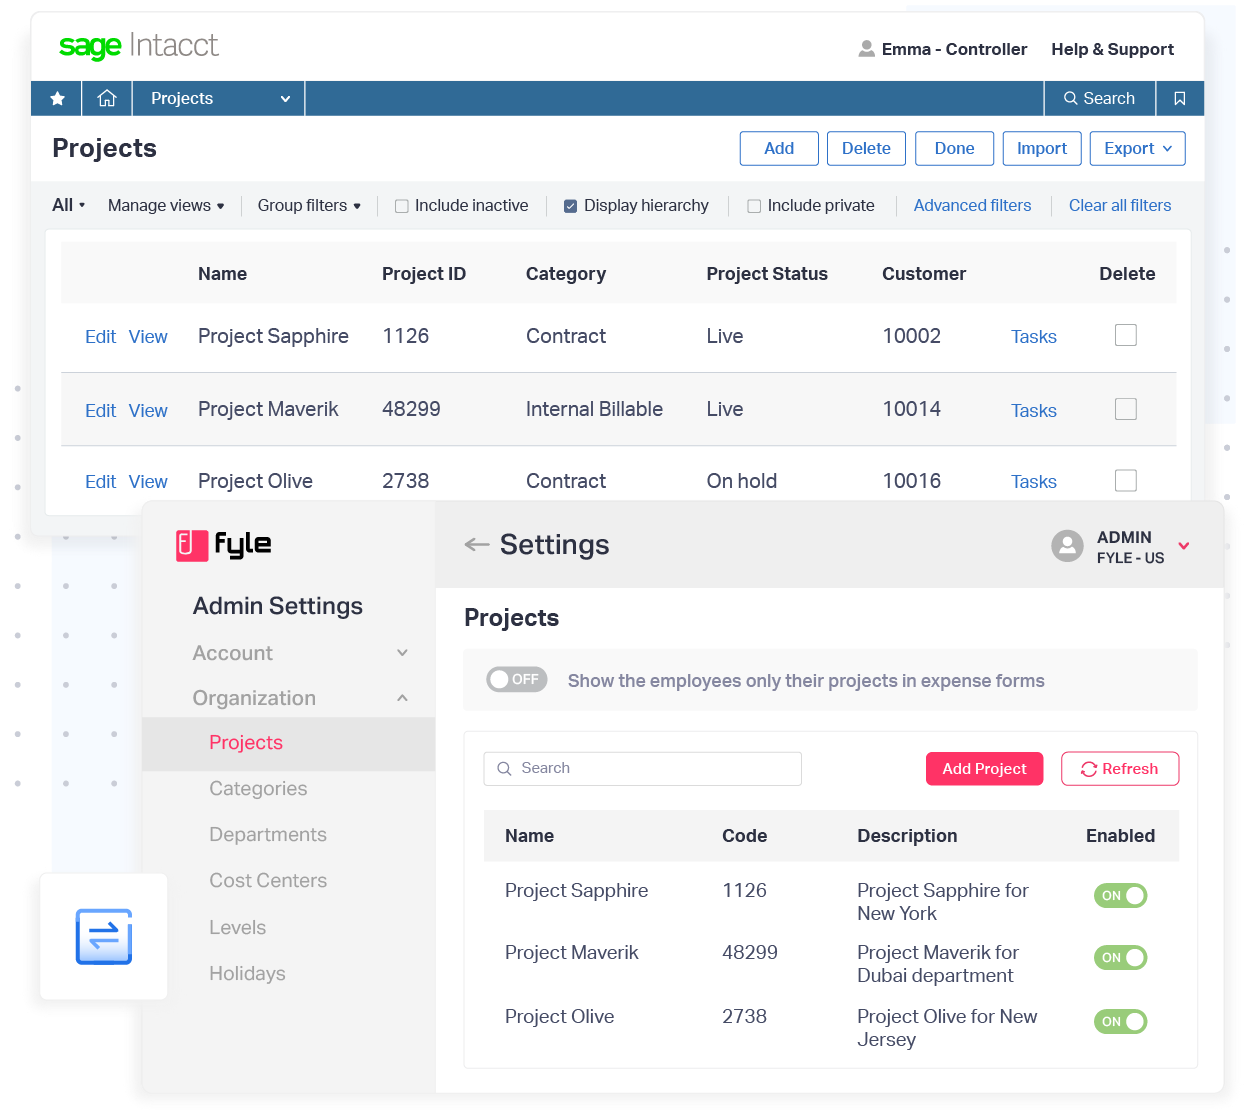Screen dimensions: 1244x1110
Task: Click the Delete button in the Projects header
Action: coord(866,148)
